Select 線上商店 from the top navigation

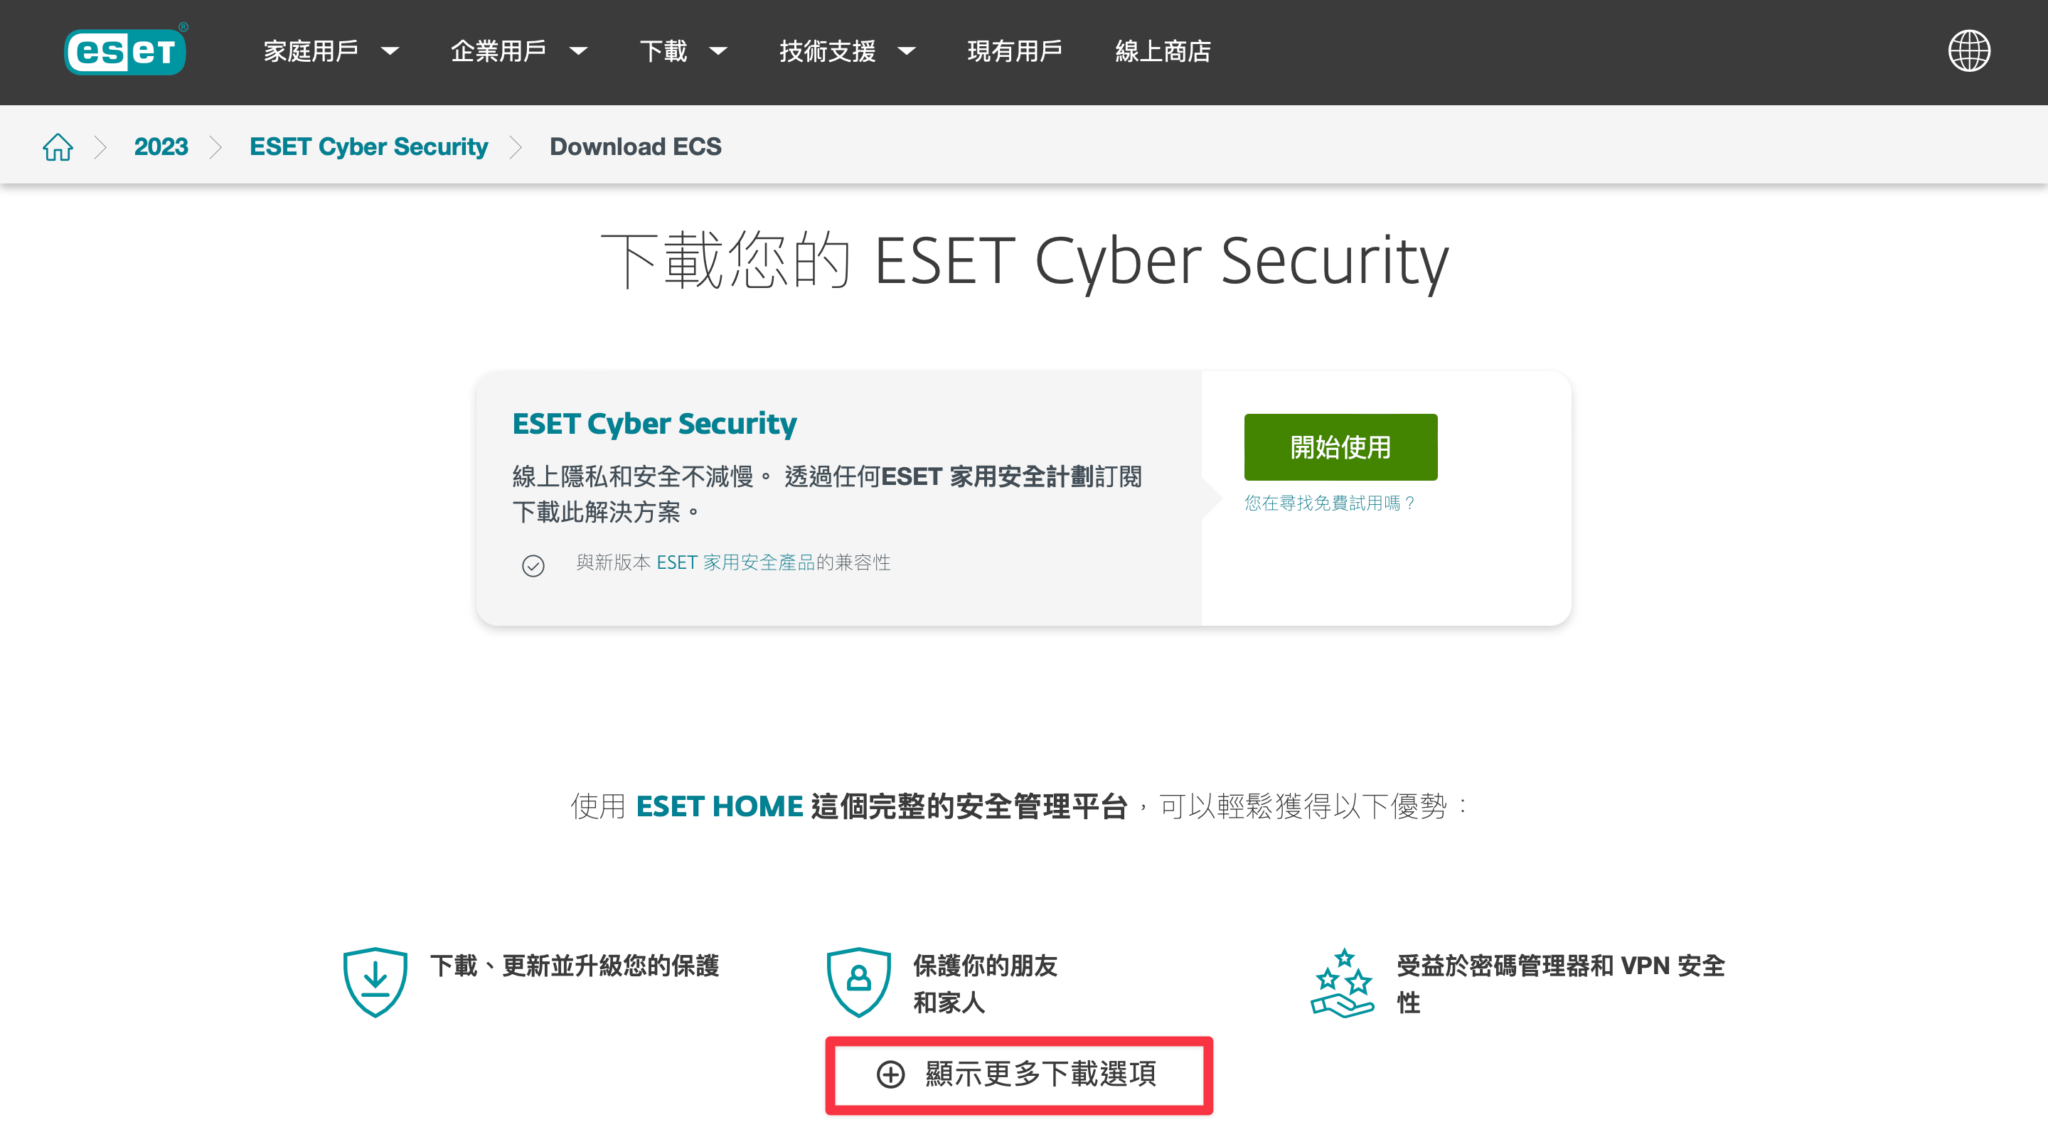pos(1162,51)
